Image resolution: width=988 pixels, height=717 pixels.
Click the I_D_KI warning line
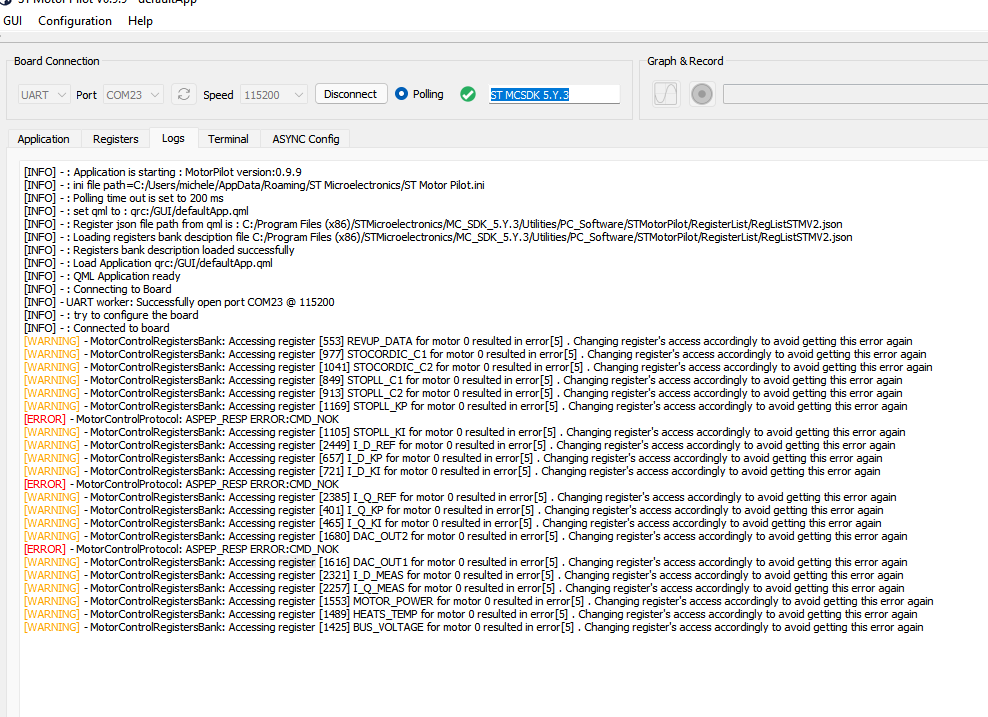452,471
